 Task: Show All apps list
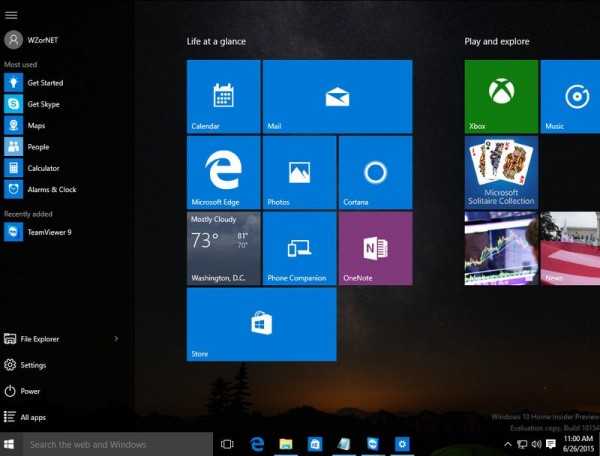(25, 417)
